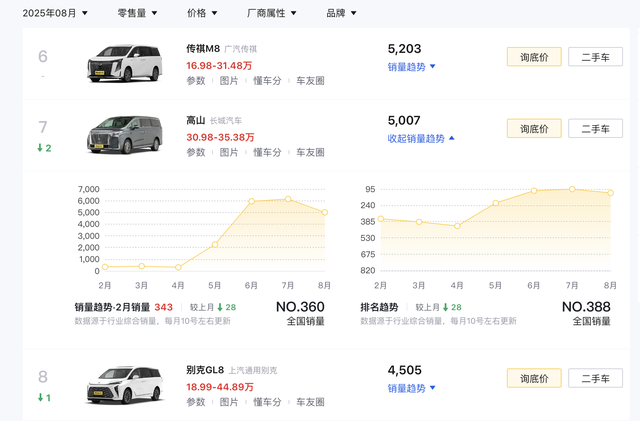Expand 销量趋势 for 传祺M8
The width and height of the screenshot is (640, 421).
click(411, 67)
